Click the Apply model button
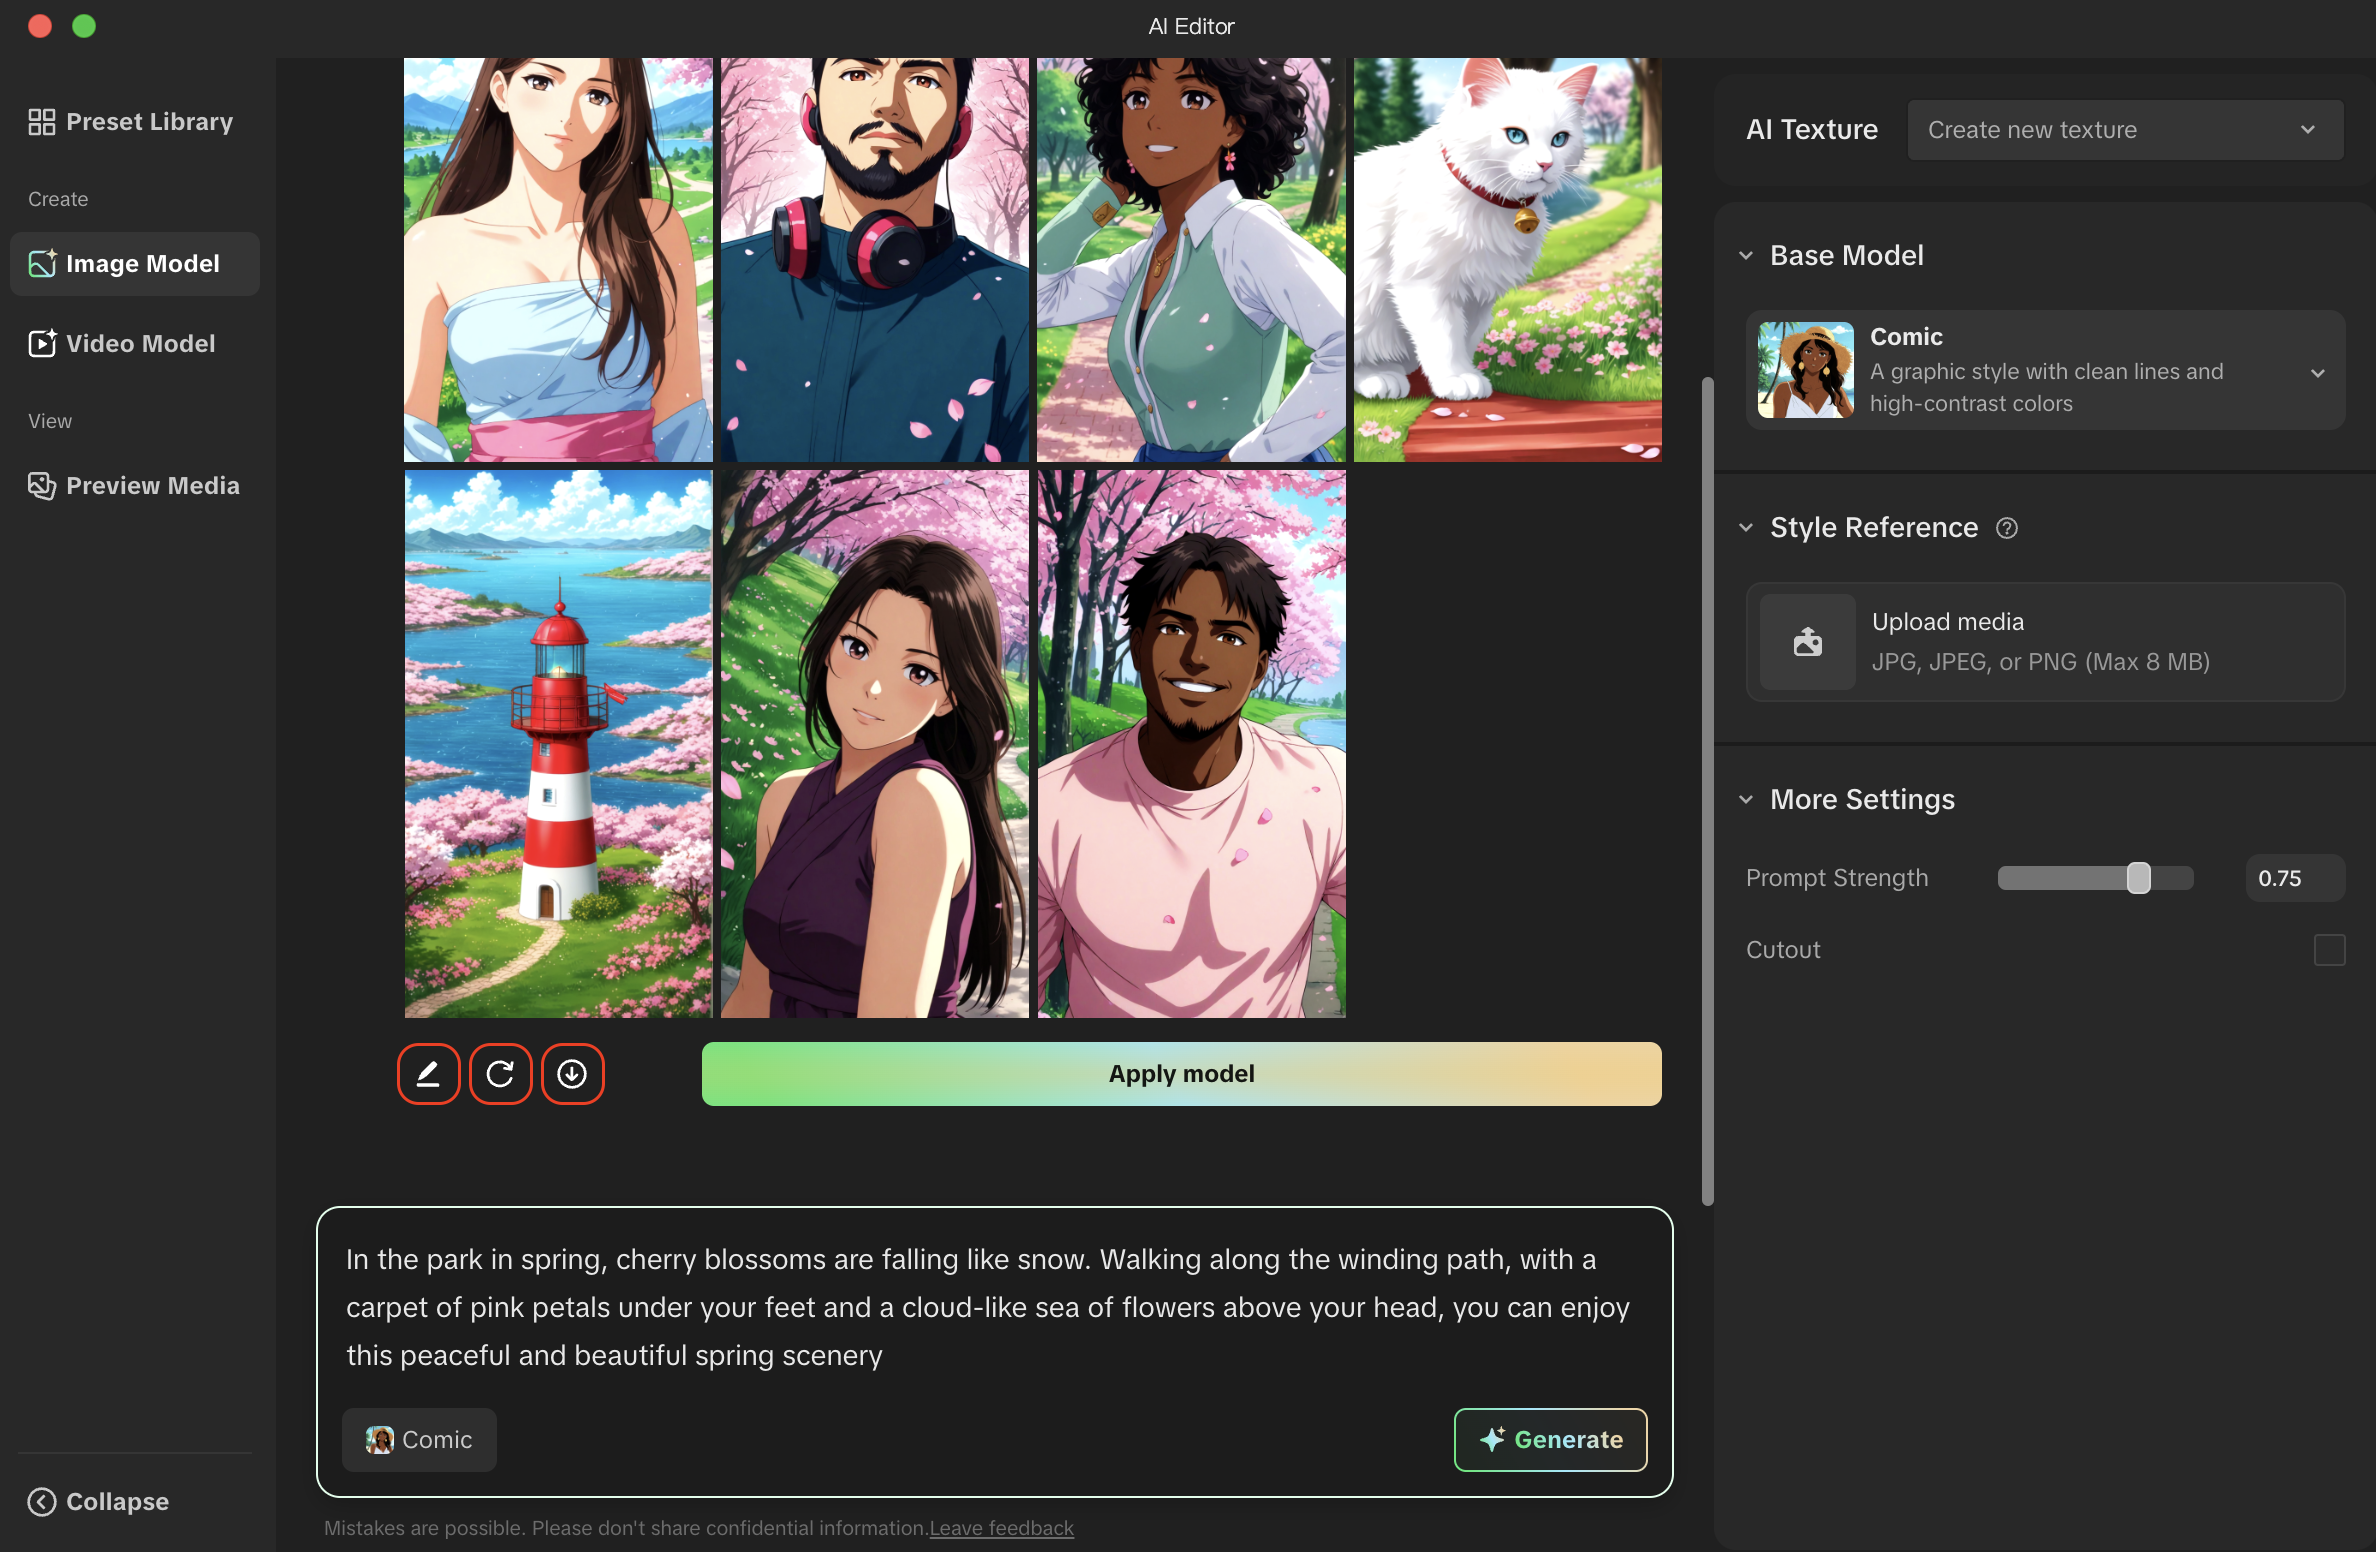This screenshot has height=1552, width=2376. [x=1181, y=1074]
